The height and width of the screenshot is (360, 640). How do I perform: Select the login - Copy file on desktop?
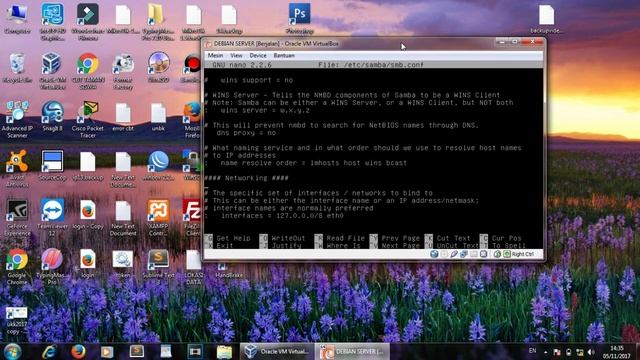pos(88,214)
